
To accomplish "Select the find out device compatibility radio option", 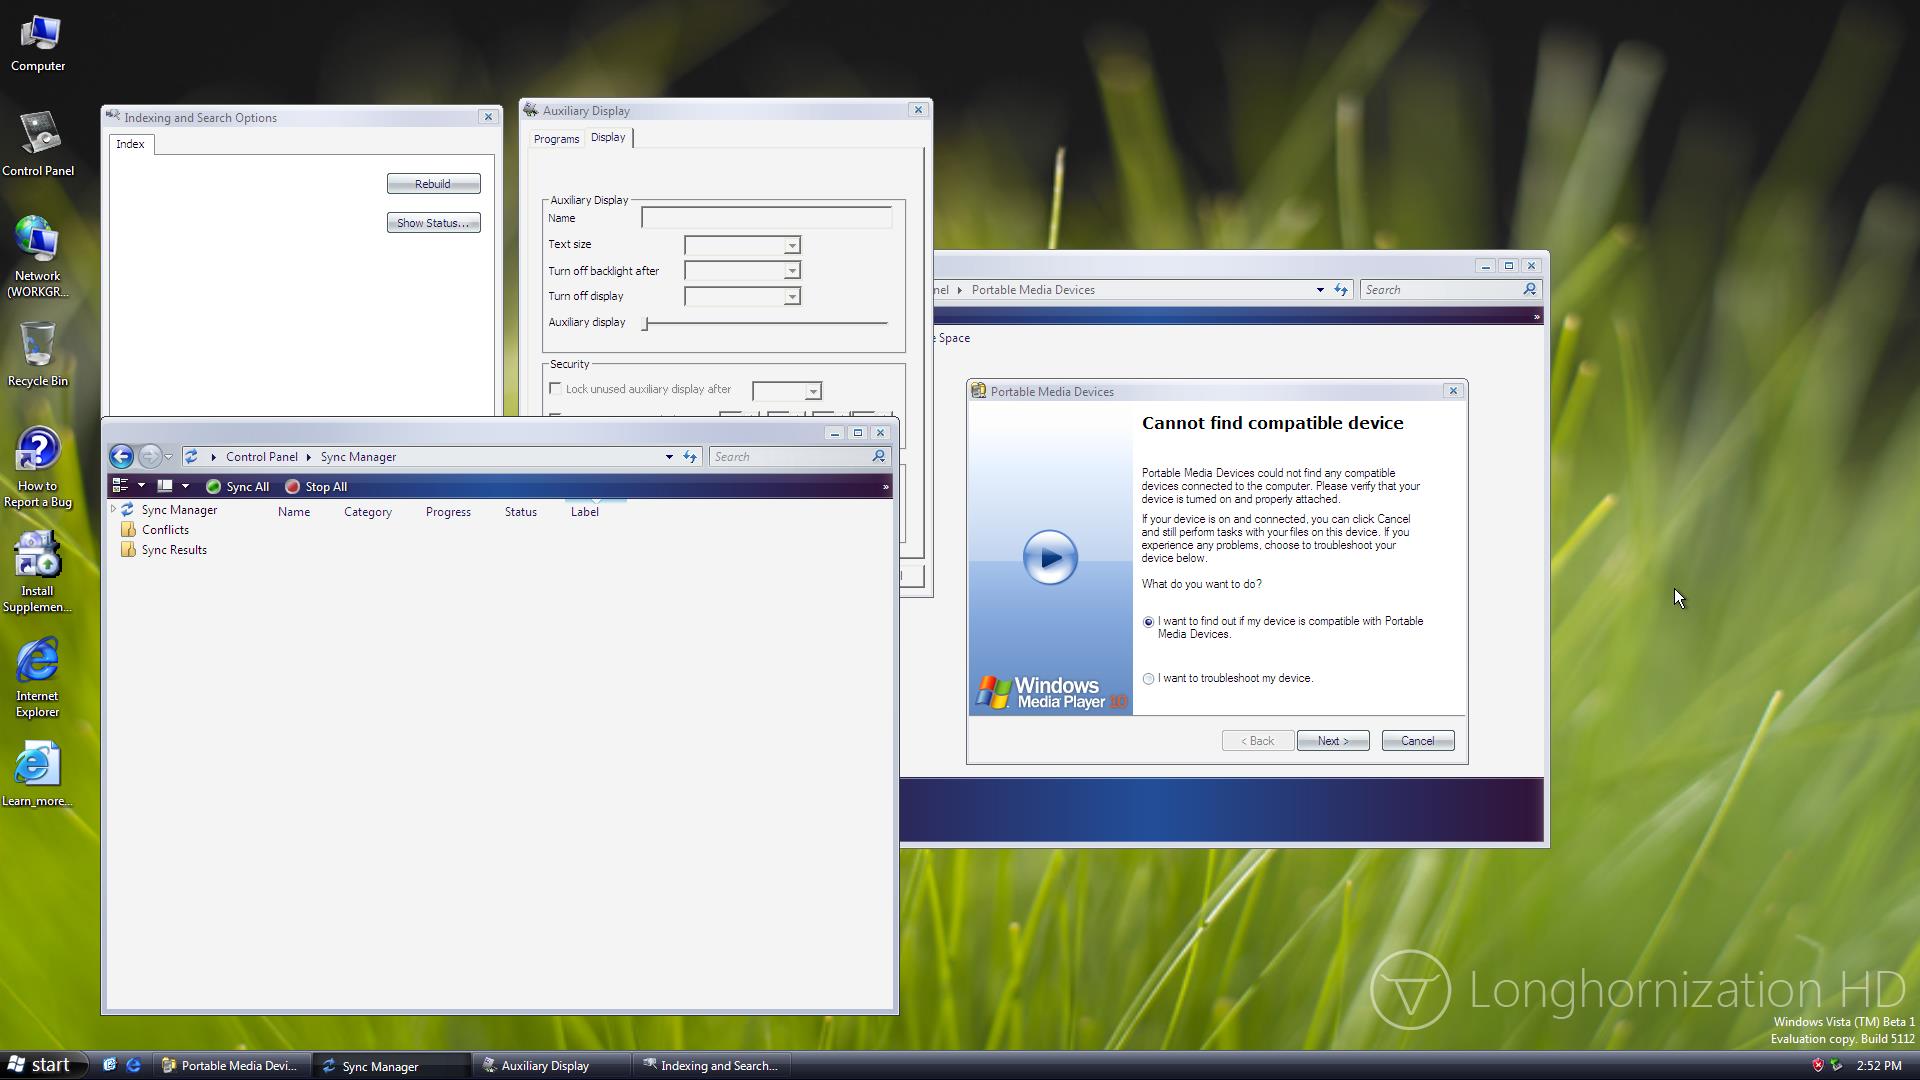I will click(x=1148, y=622).
